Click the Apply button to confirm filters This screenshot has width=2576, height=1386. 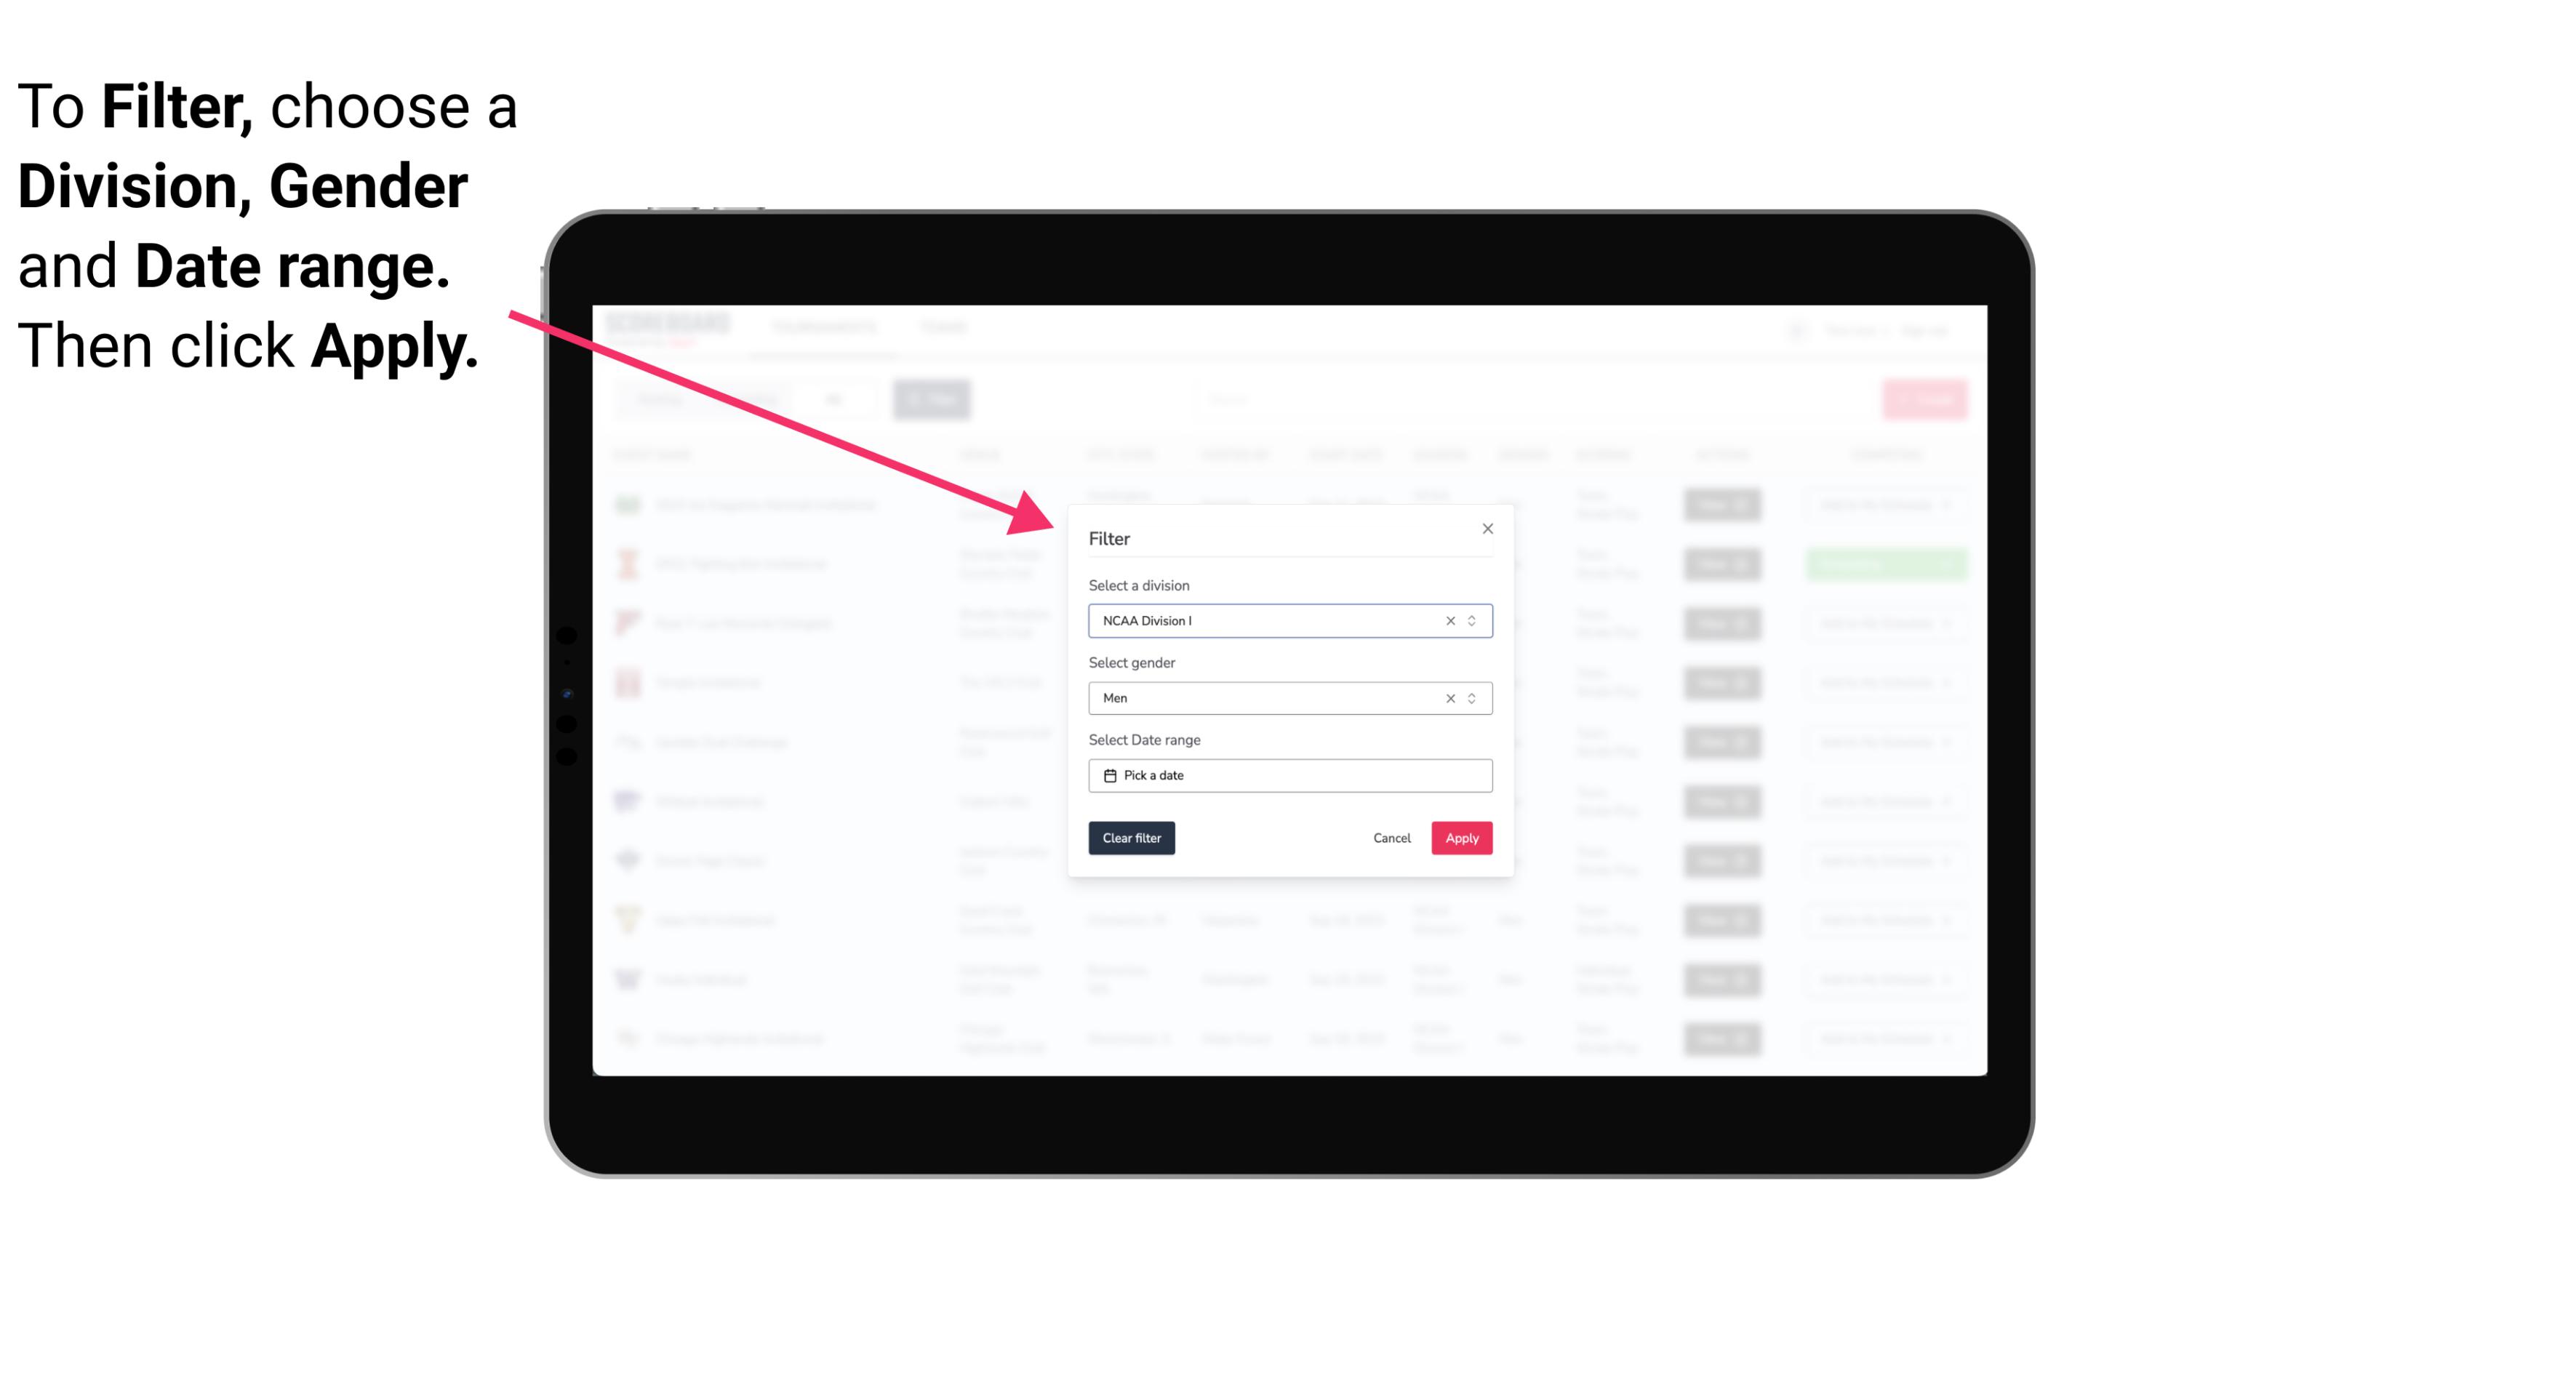(x=1461, y=838)
